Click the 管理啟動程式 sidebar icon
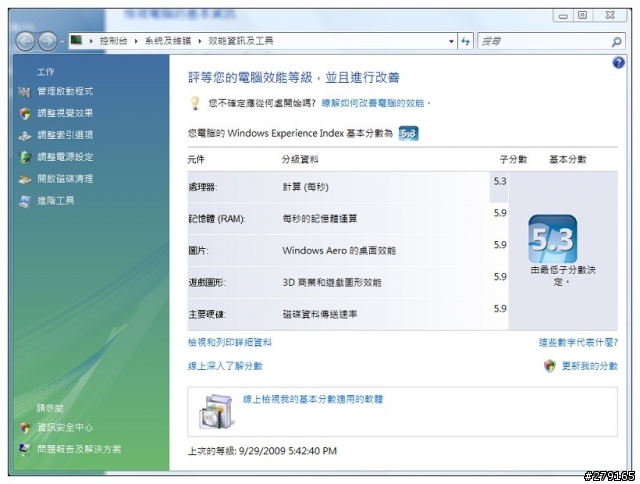This screenshot has width=640, height=484. tap(24, 91)
